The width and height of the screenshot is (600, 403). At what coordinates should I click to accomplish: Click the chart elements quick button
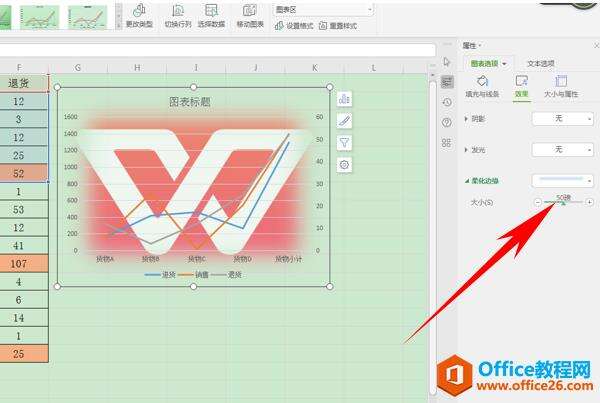point(344,99)
